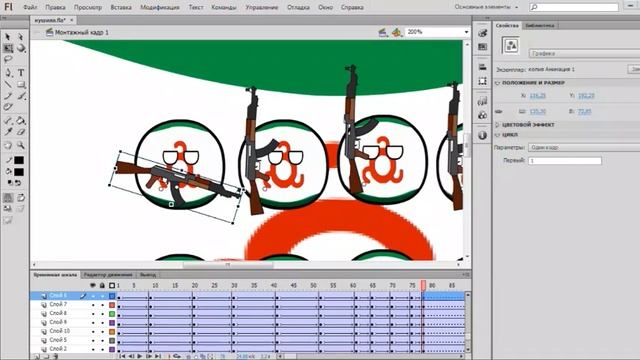Select the Text tool

point(21,73)
